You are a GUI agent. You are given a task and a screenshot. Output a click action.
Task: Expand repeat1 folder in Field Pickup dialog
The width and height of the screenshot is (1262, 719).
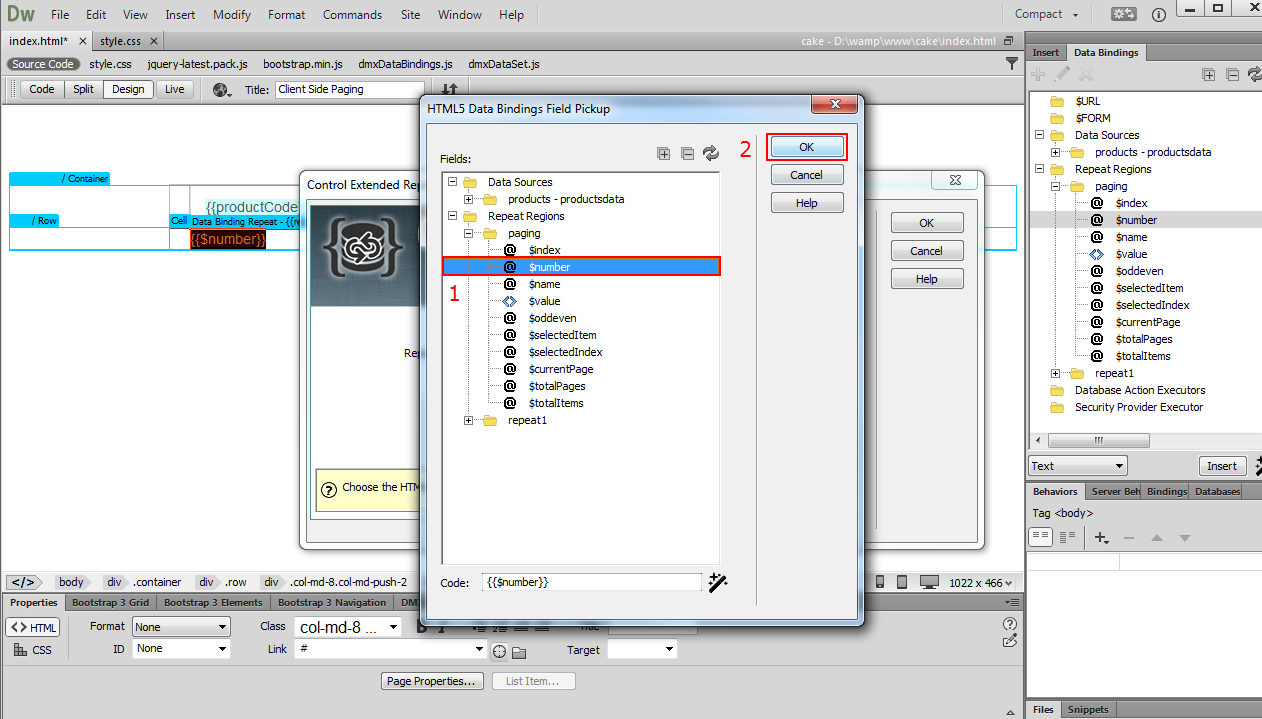click(x=469, y=420)
